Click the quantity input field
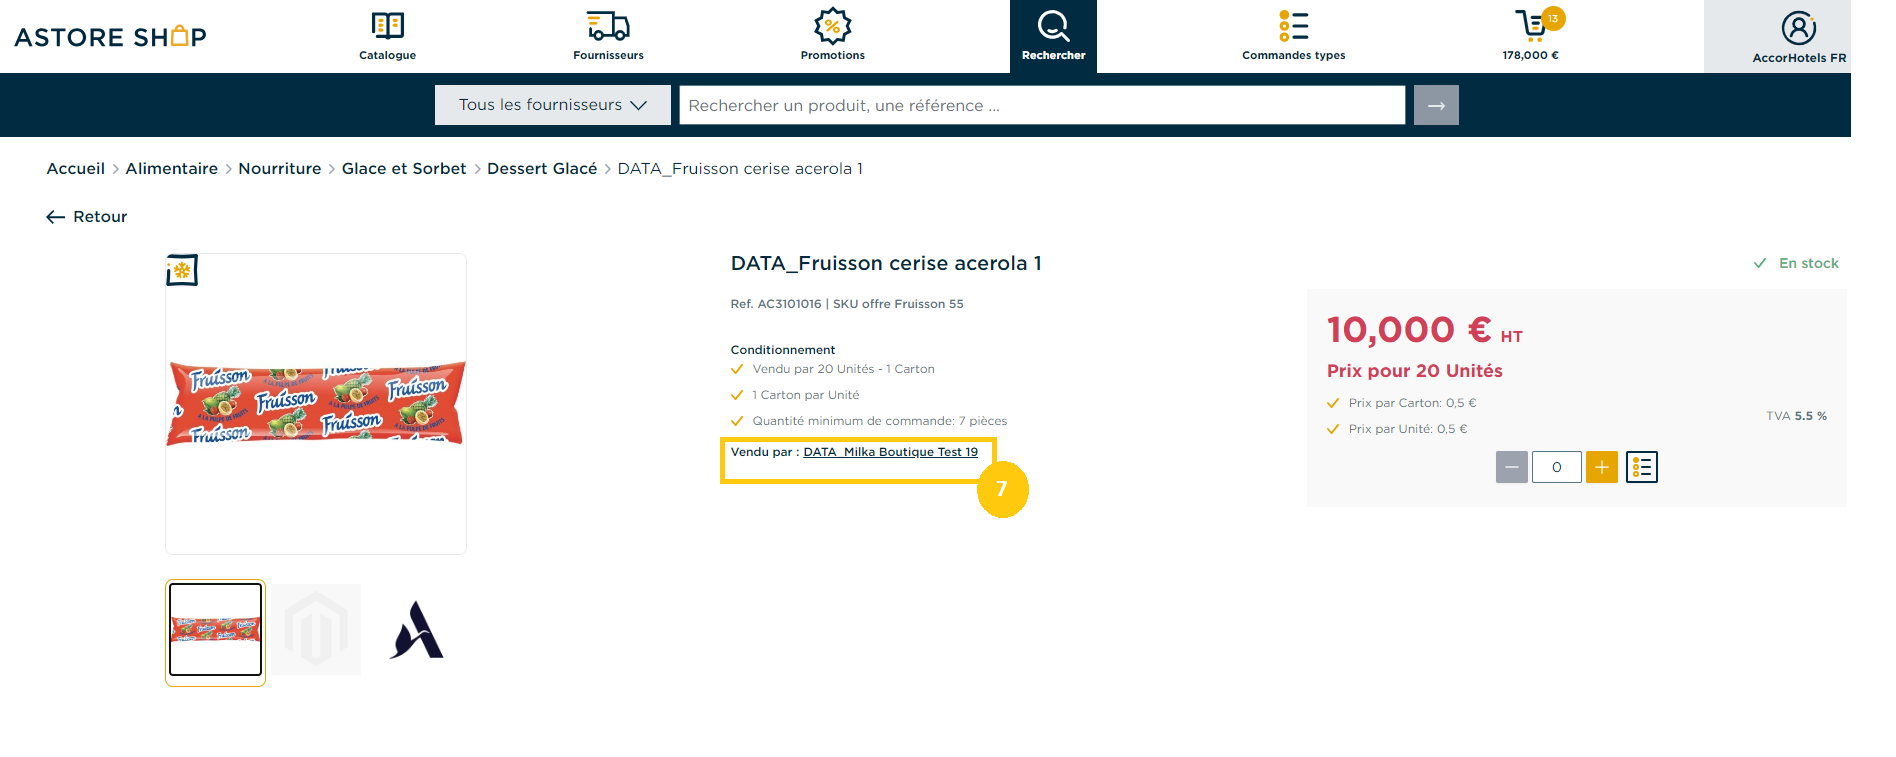1896x757 pixels. pos(1557,467)
